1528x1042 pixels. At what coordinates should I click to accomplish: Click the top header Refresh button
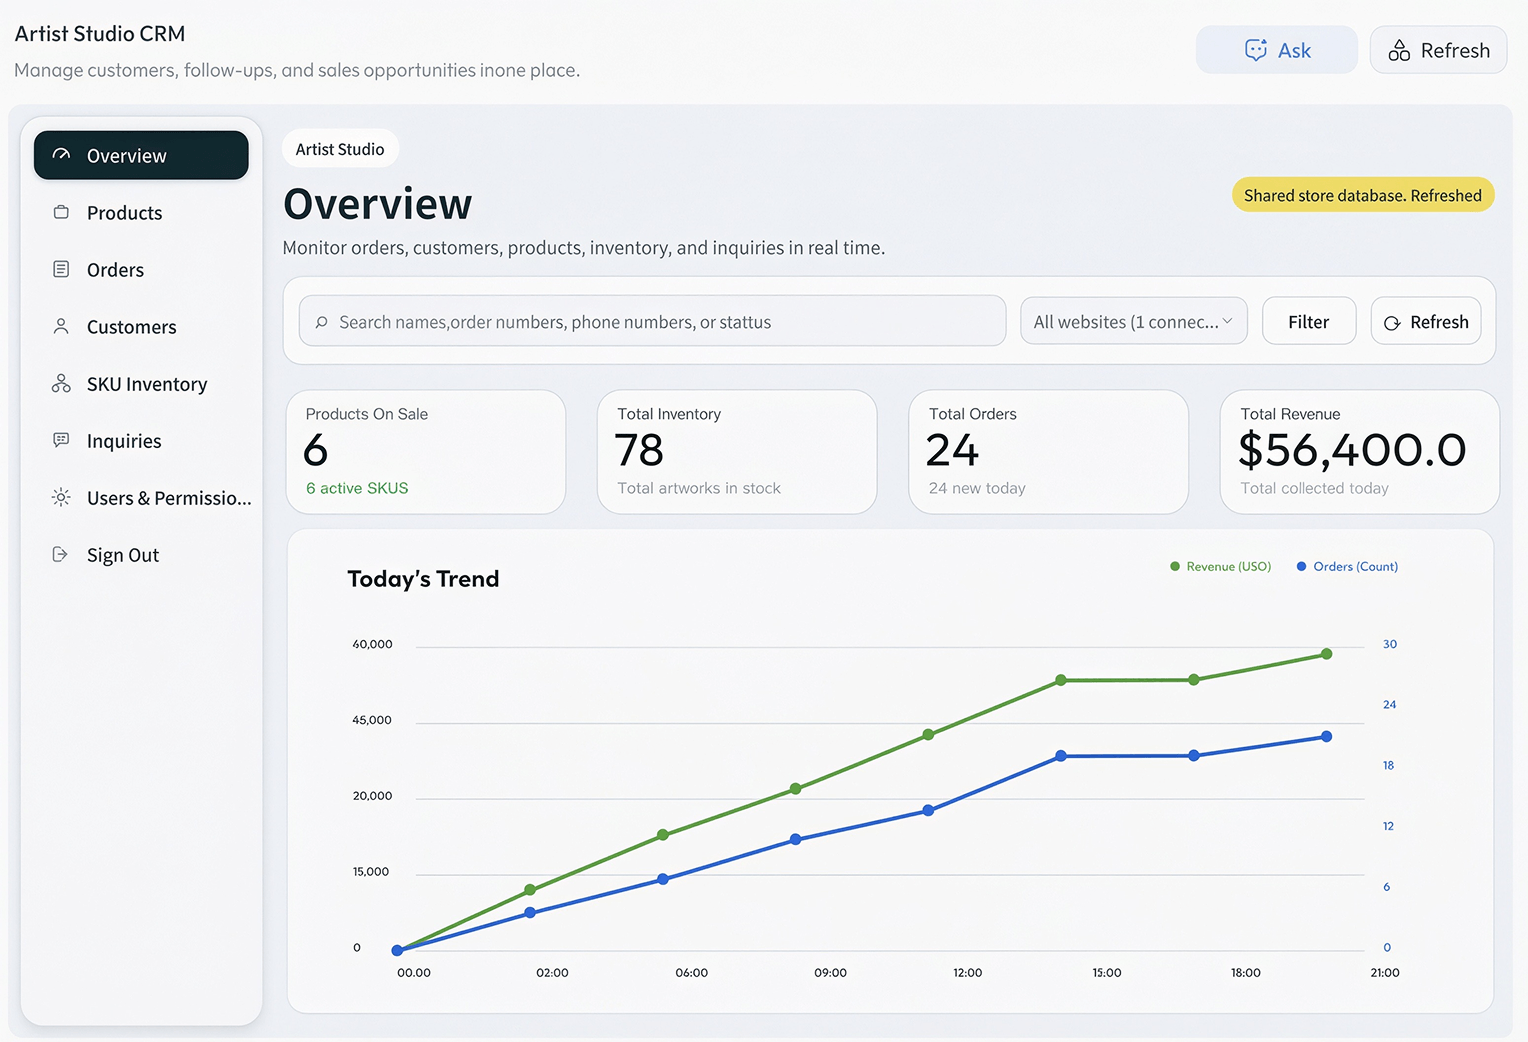1438,50
